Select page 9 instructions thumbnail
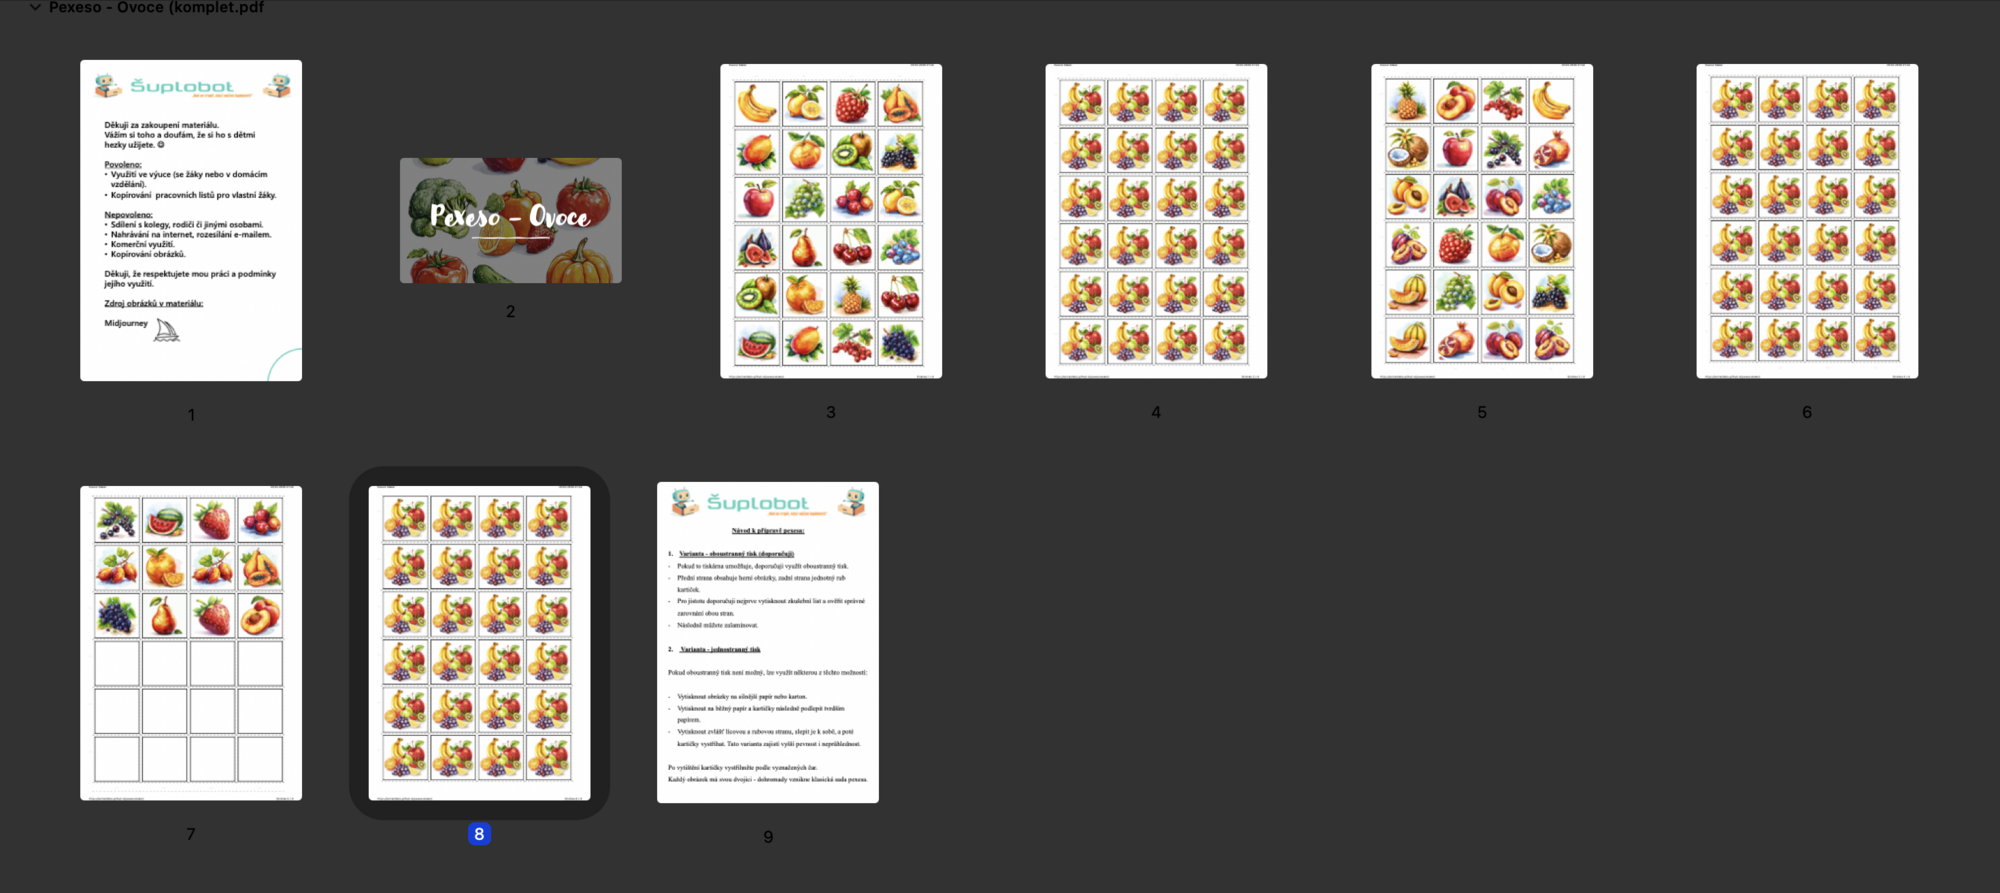Screen dimensions: 2000x893 coord(767,642)
